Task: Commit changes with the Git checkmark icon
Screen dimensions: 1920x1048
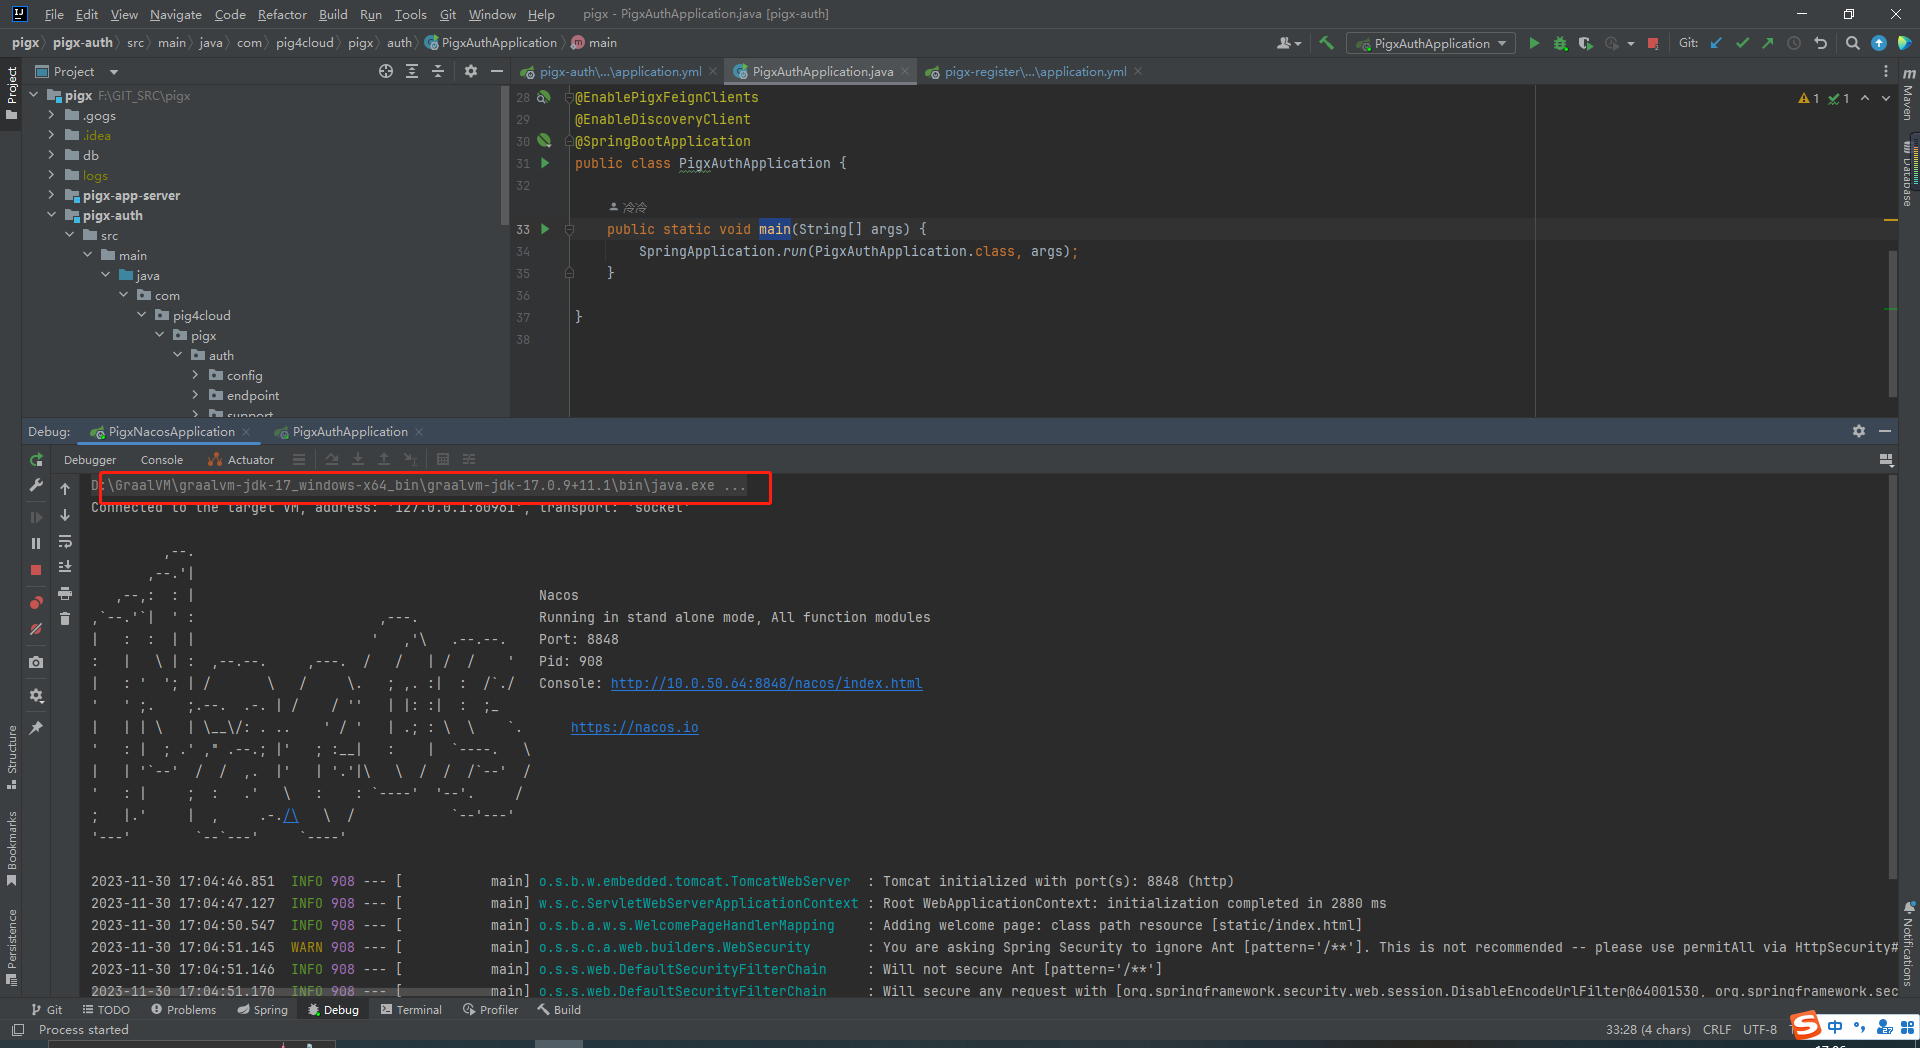Action: [x=1742, y=43]
